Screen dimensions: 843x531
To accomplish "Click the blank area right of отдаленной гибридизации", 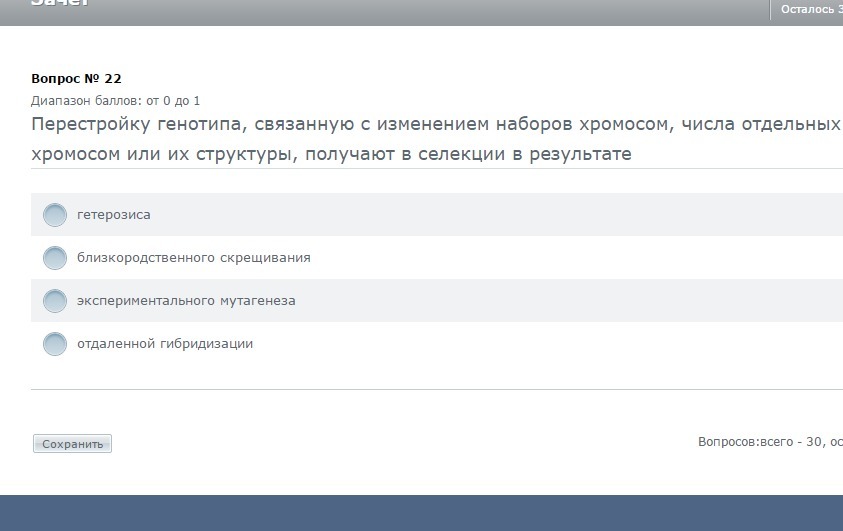I will pos(550,344).
